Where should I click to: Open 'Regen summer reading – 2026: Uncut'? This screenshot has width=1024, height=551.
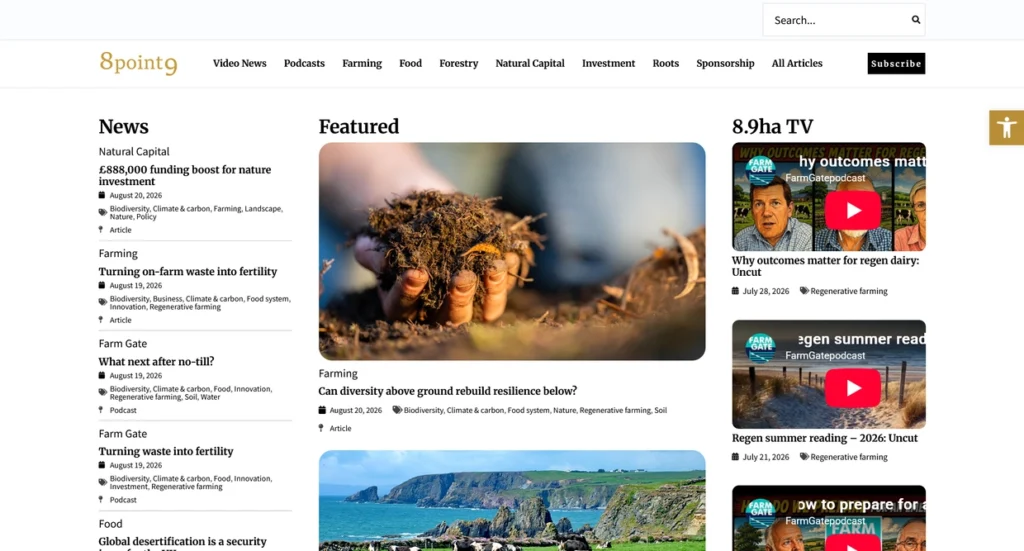click(825, 438)
